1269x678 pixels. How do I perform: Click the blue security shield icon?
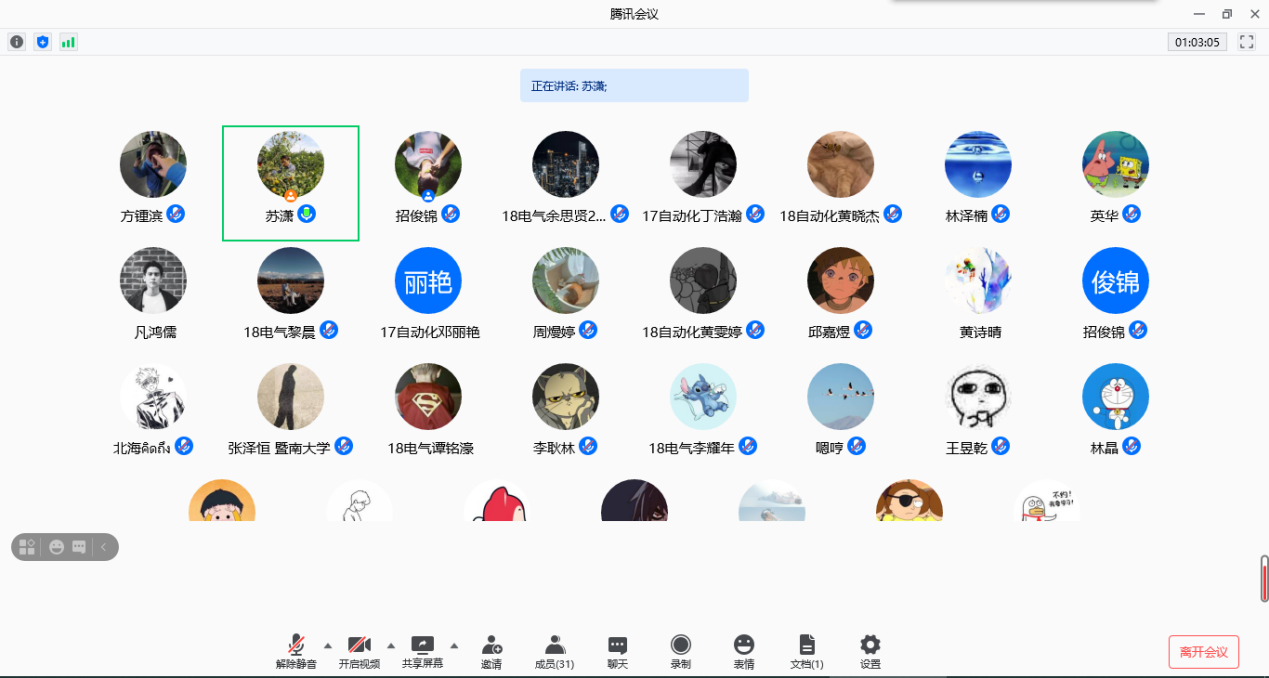42,42
